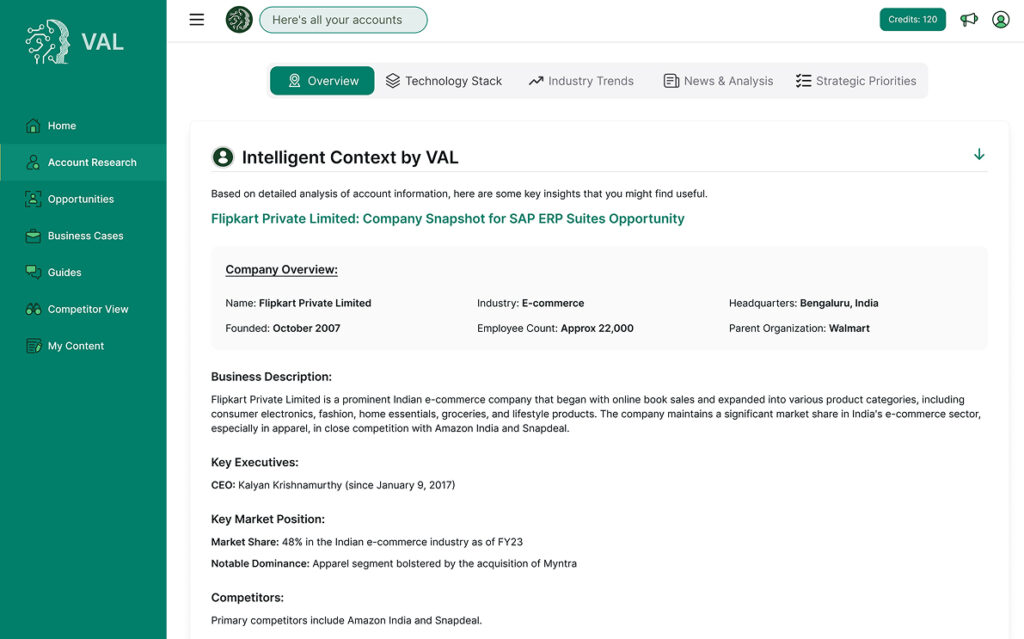Click the hamburger menu icon
The height and width of the screenshot is (639, 1024).
click(197, 20)
